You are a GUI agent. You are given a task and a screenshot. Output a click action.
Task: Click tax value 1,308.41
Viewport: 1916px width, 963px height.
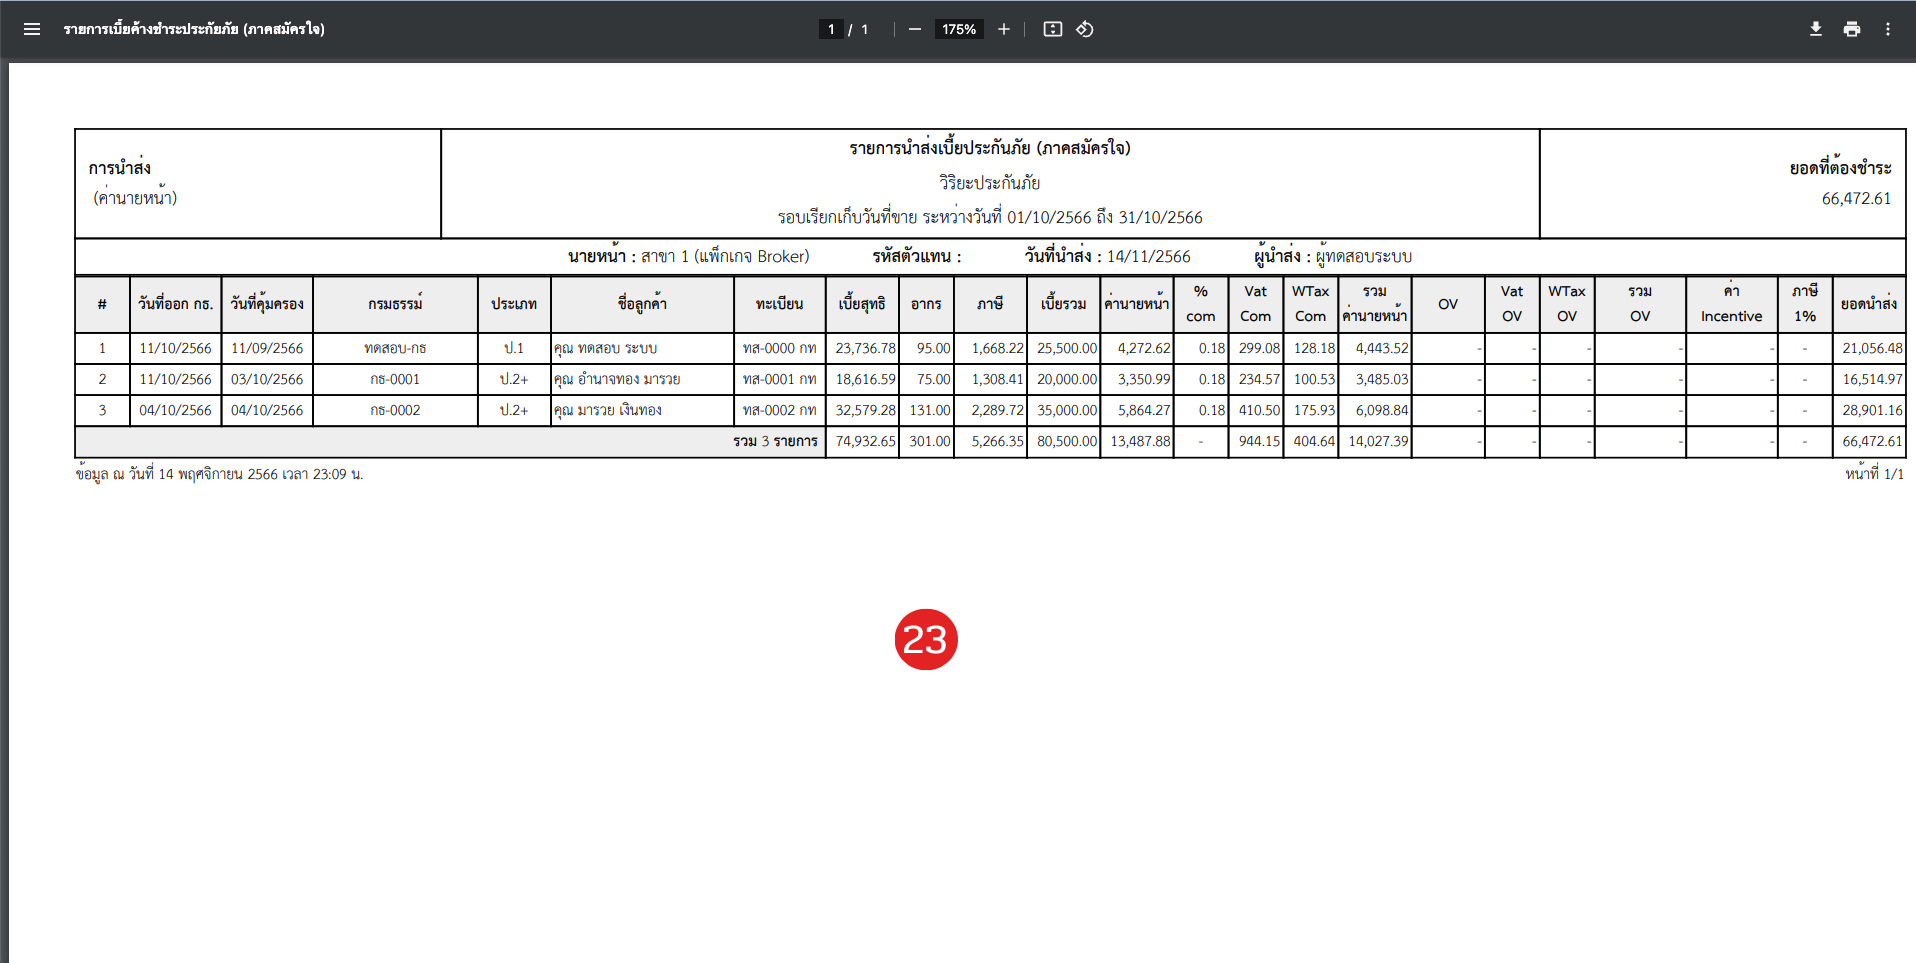click(x=997, y=379)
